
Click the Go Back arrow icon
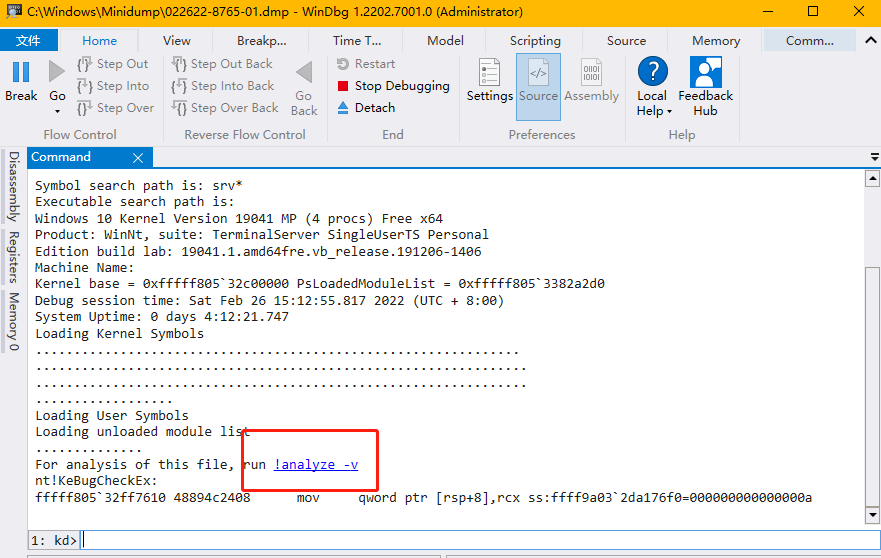click(304, 72)
